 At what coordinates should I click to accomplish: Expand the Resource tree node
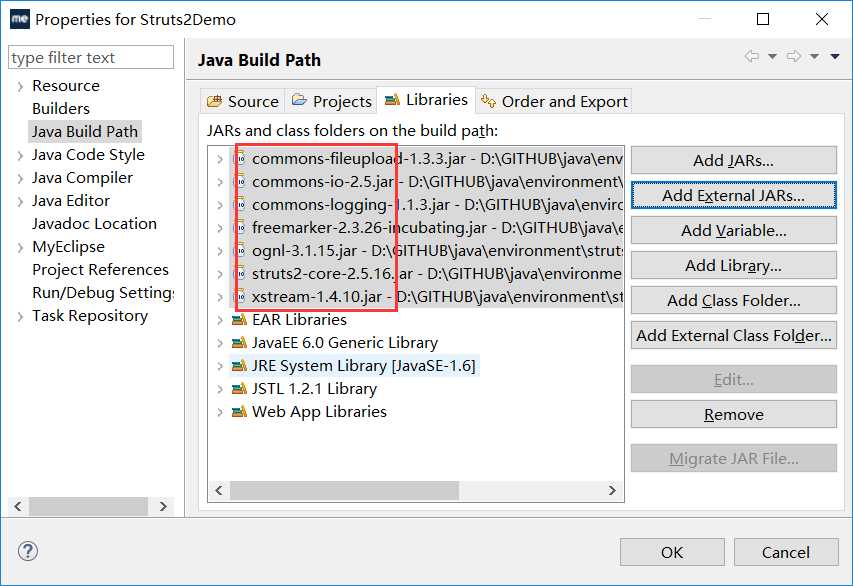click(20, 87)
